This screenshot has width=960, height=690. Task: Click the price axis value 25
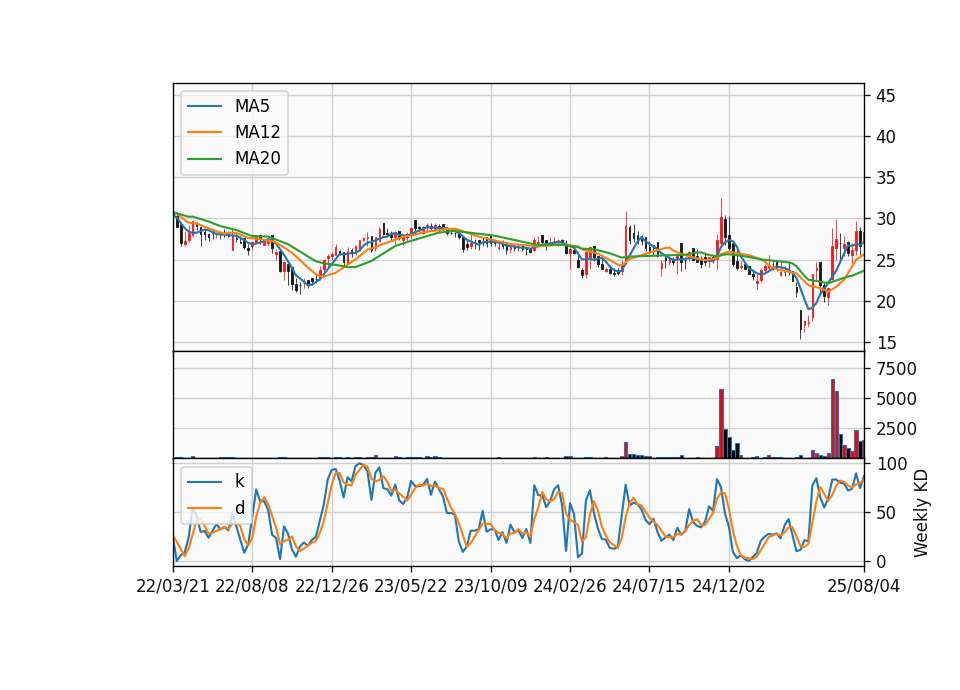click(886, 261)
